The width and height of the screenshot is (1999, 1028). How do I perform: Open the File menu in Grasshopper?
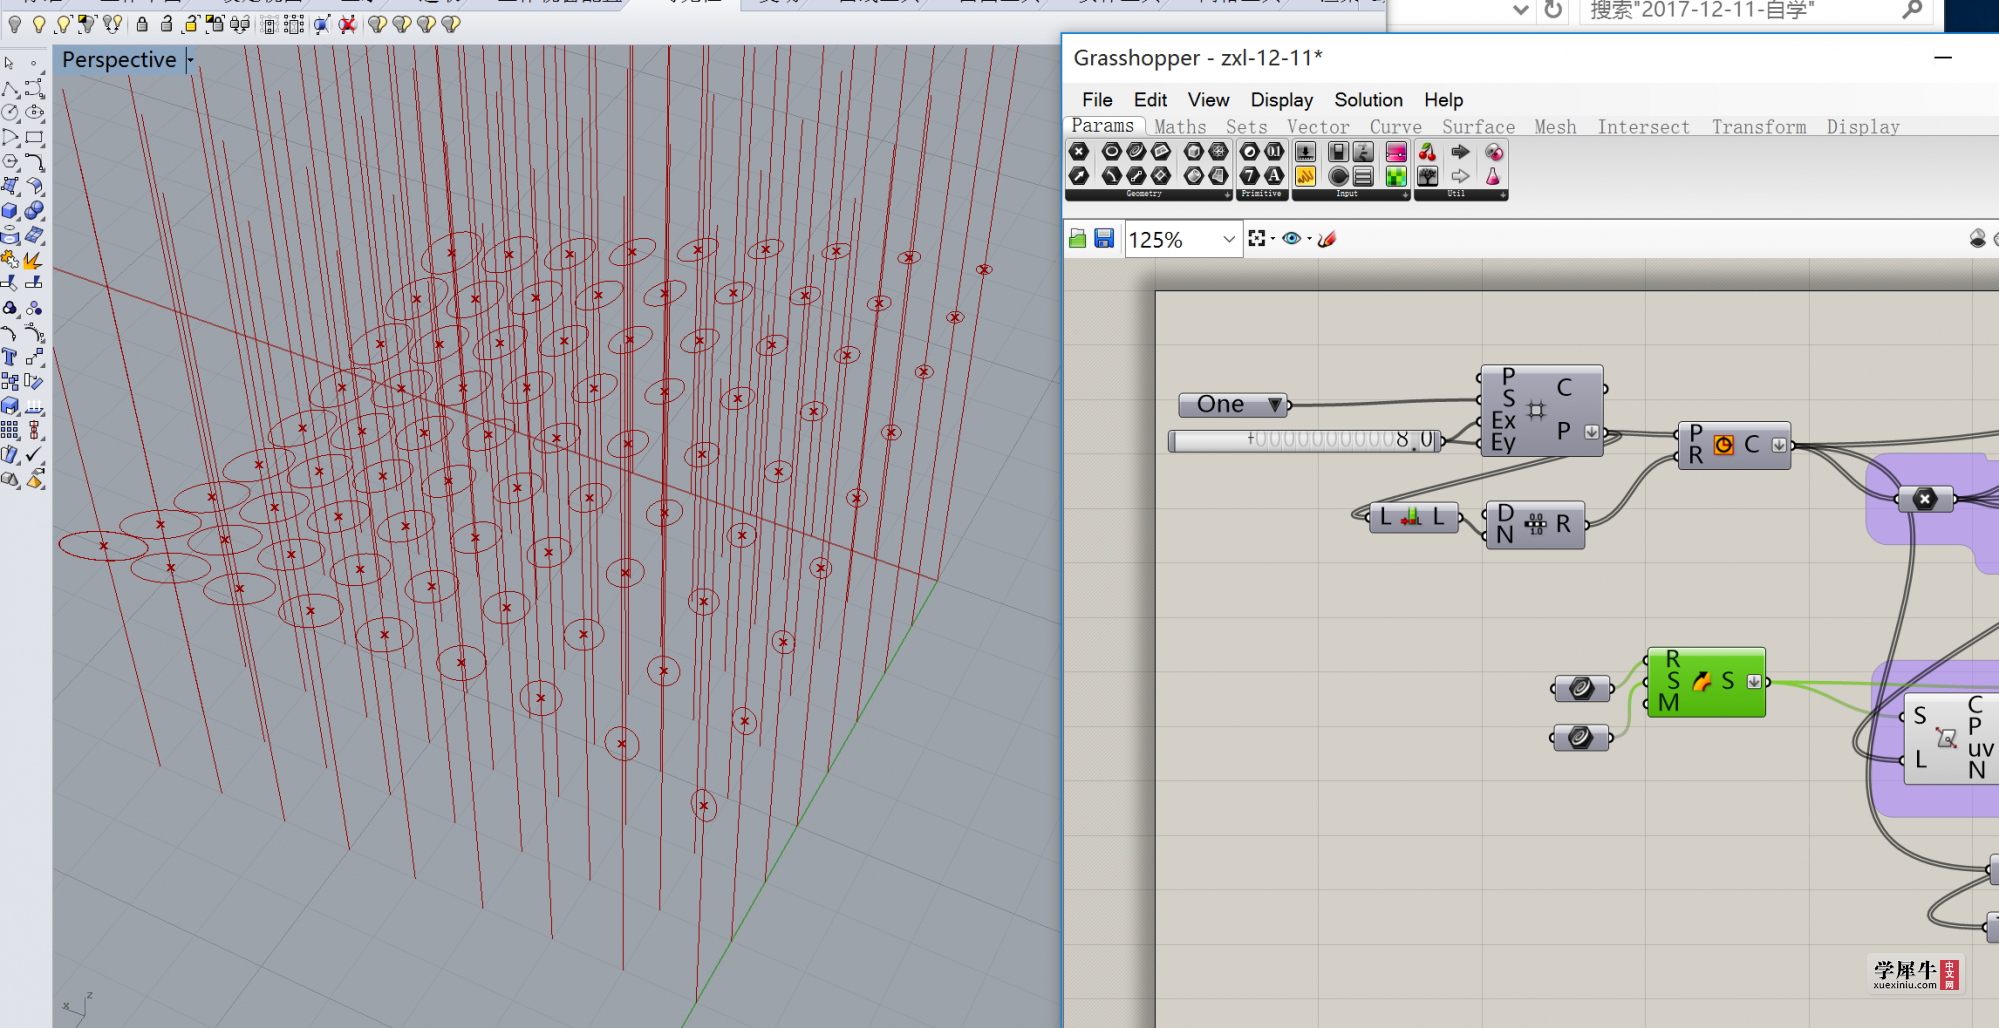tap(1097, 100)
